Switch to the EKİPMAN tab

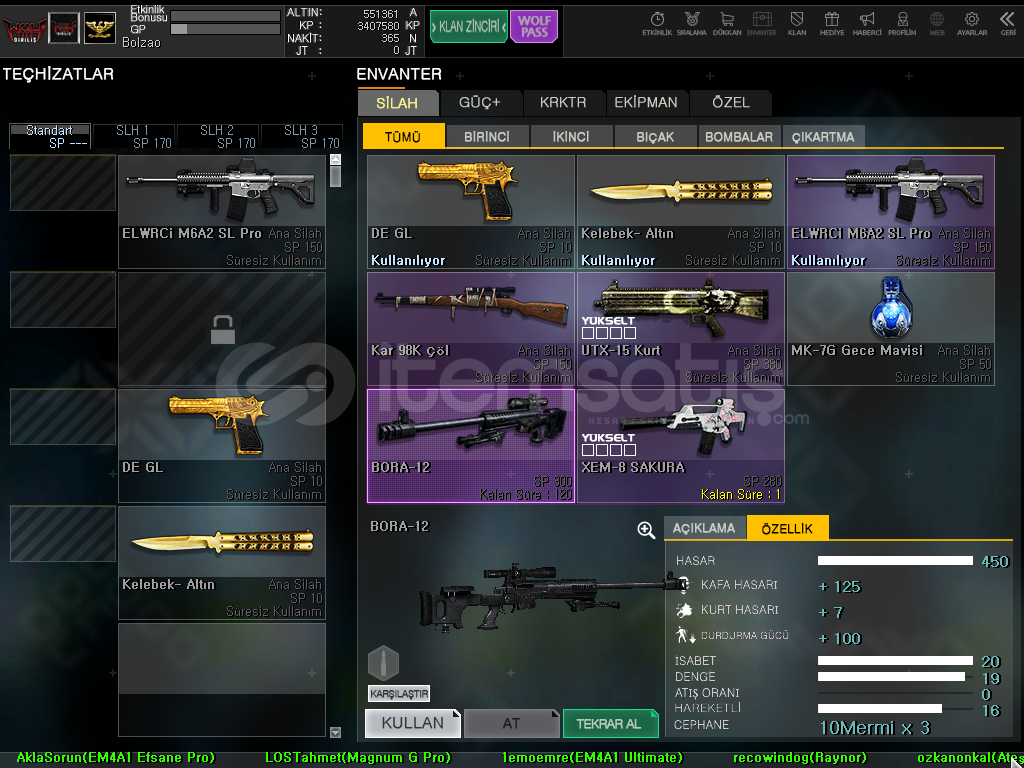pos(646,103)
